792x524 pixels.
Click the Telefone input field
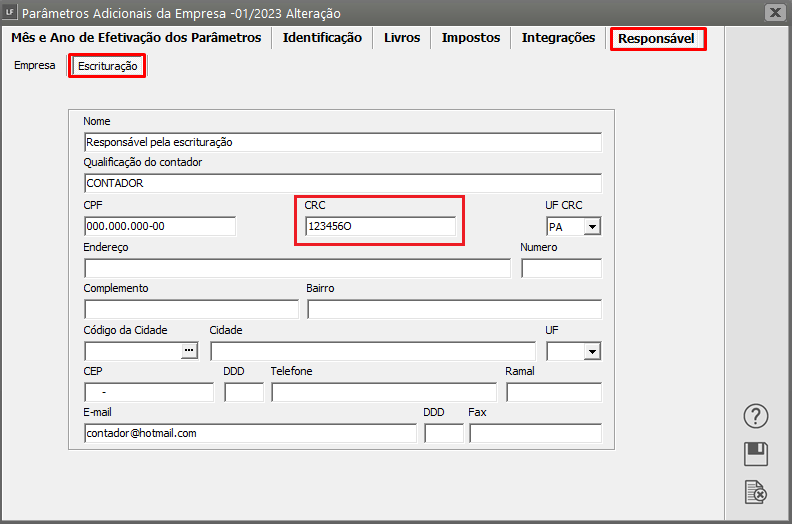point(383,392)
